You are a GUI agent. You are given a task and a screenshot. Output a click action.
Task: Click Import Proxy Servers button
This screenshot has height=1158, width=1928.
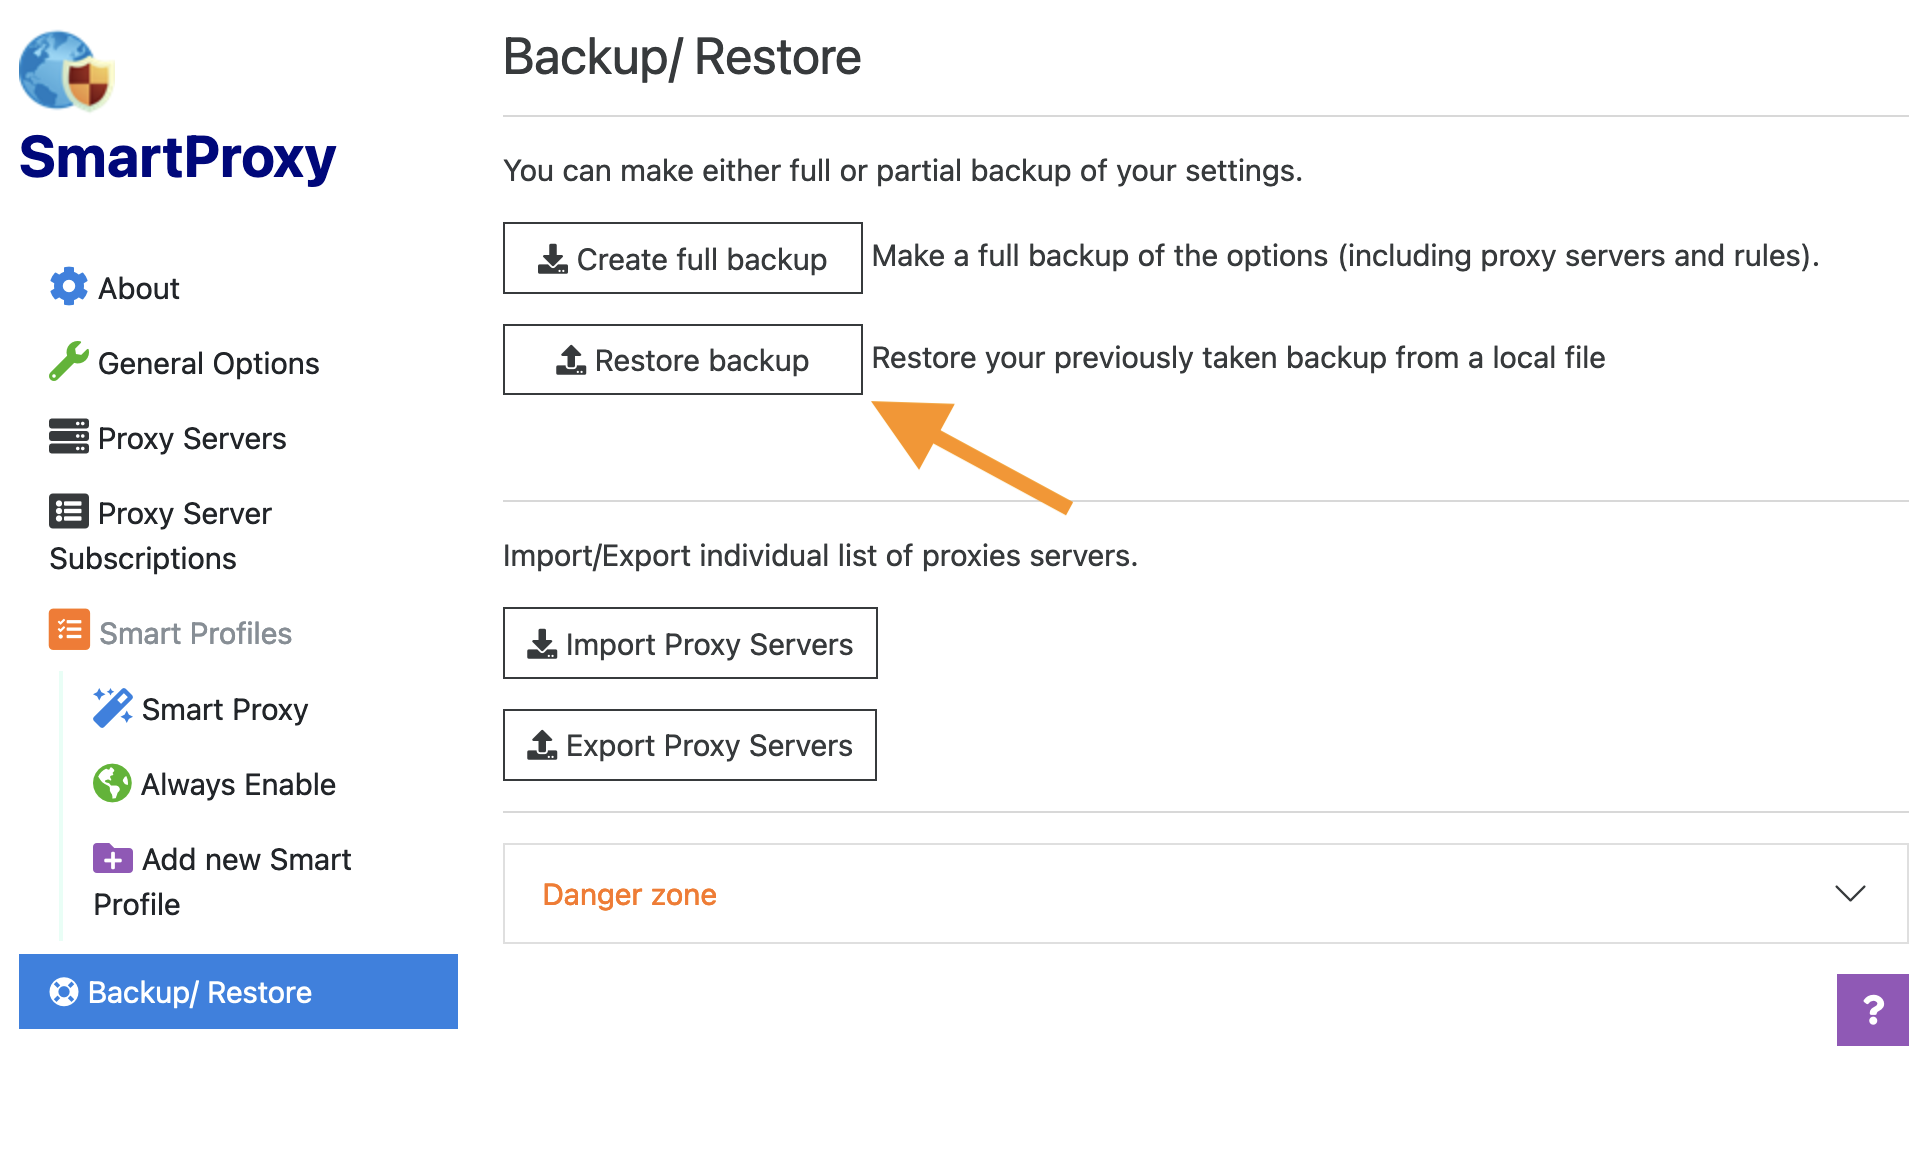pyautogui.click(x=690, y=643)
